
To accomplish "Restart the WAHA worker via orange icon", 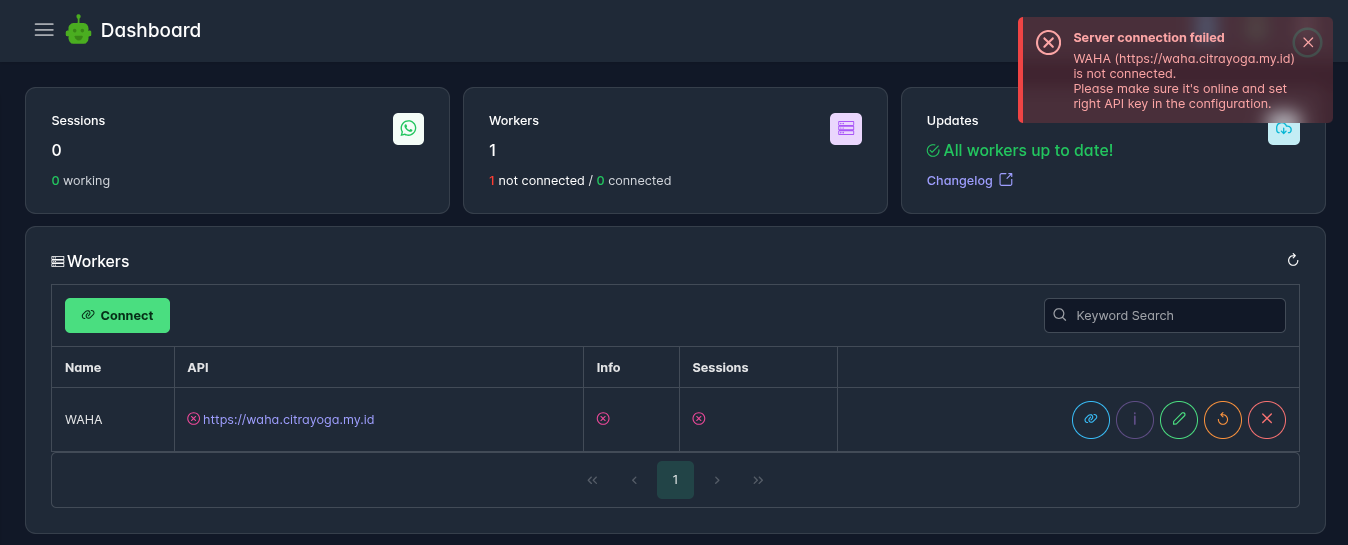I will pyautogui.click(x=1223, y=419).
